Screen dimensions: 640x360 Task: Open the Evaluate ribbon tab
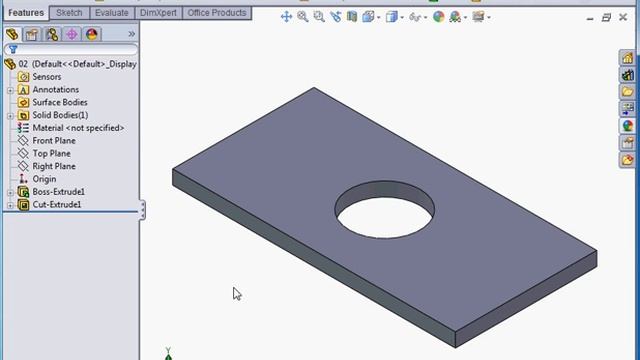(x=111, y=13)
